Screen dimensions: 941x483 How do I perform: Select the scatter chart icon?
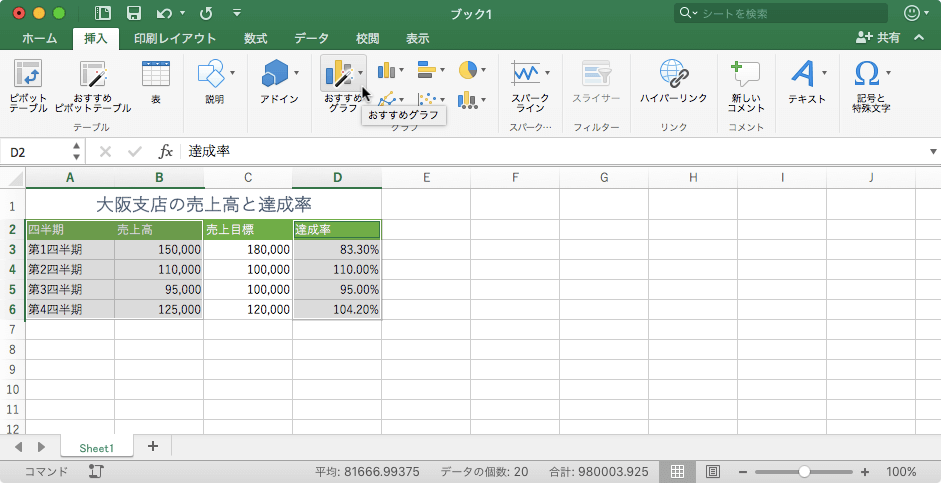[427, 99]
